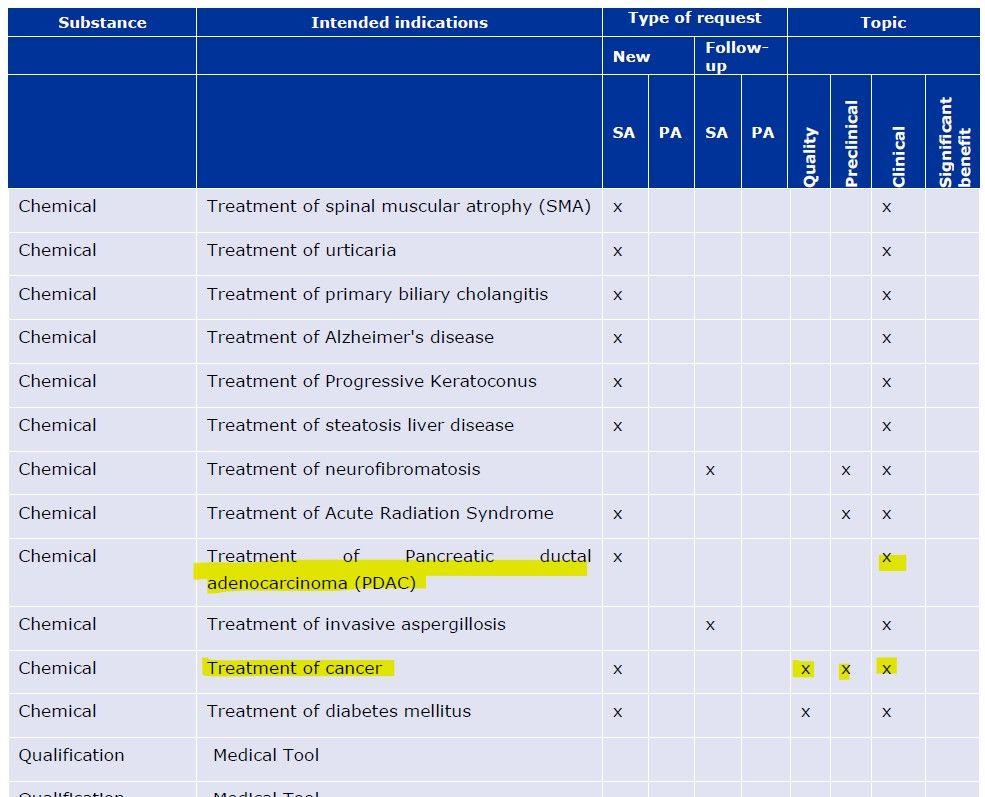Click the Substance column header
Viewport: 985px width, 797px height.
coord(101,22)
